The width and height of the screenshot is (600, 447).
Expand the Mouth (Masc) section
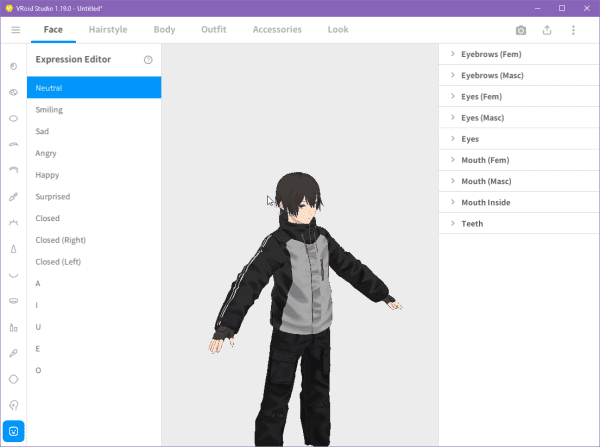pyautogui.click(x=519, y=181)
